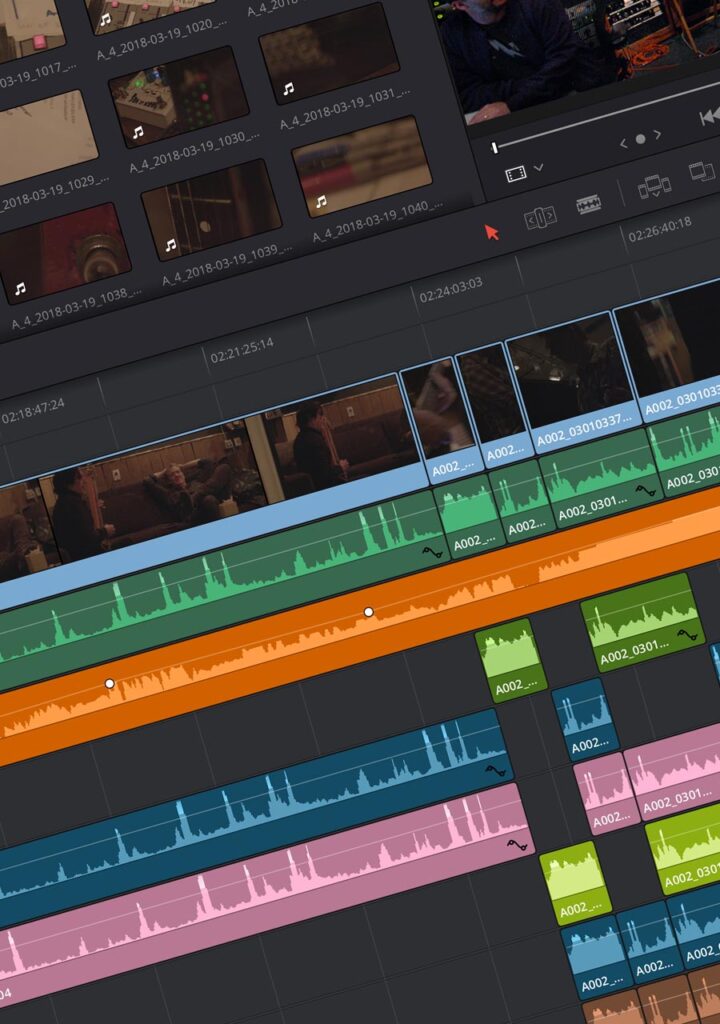The image size is (720, 1024).
Task: Select the A_4_2018-03-19_1030_ media thumbnail
Action: pos(176,95)
